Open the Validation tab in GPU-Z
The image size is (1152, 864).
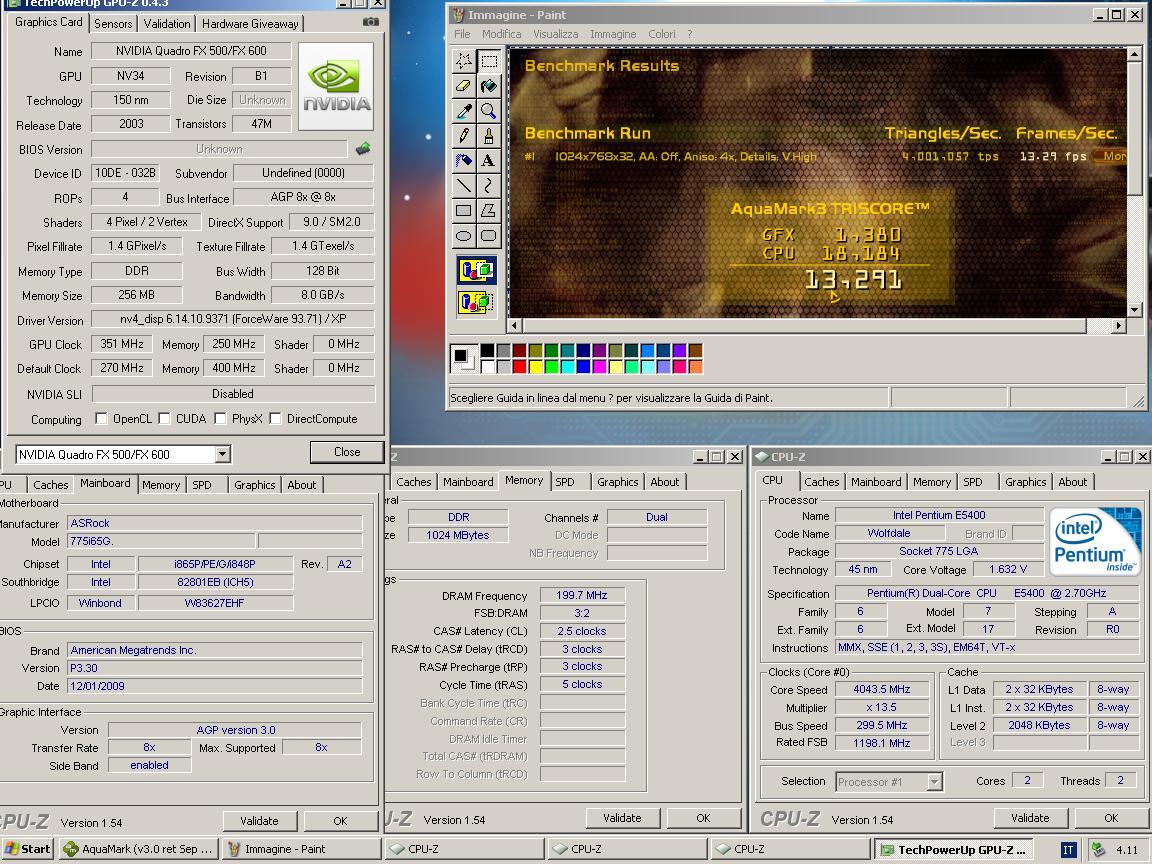(167, 24)
